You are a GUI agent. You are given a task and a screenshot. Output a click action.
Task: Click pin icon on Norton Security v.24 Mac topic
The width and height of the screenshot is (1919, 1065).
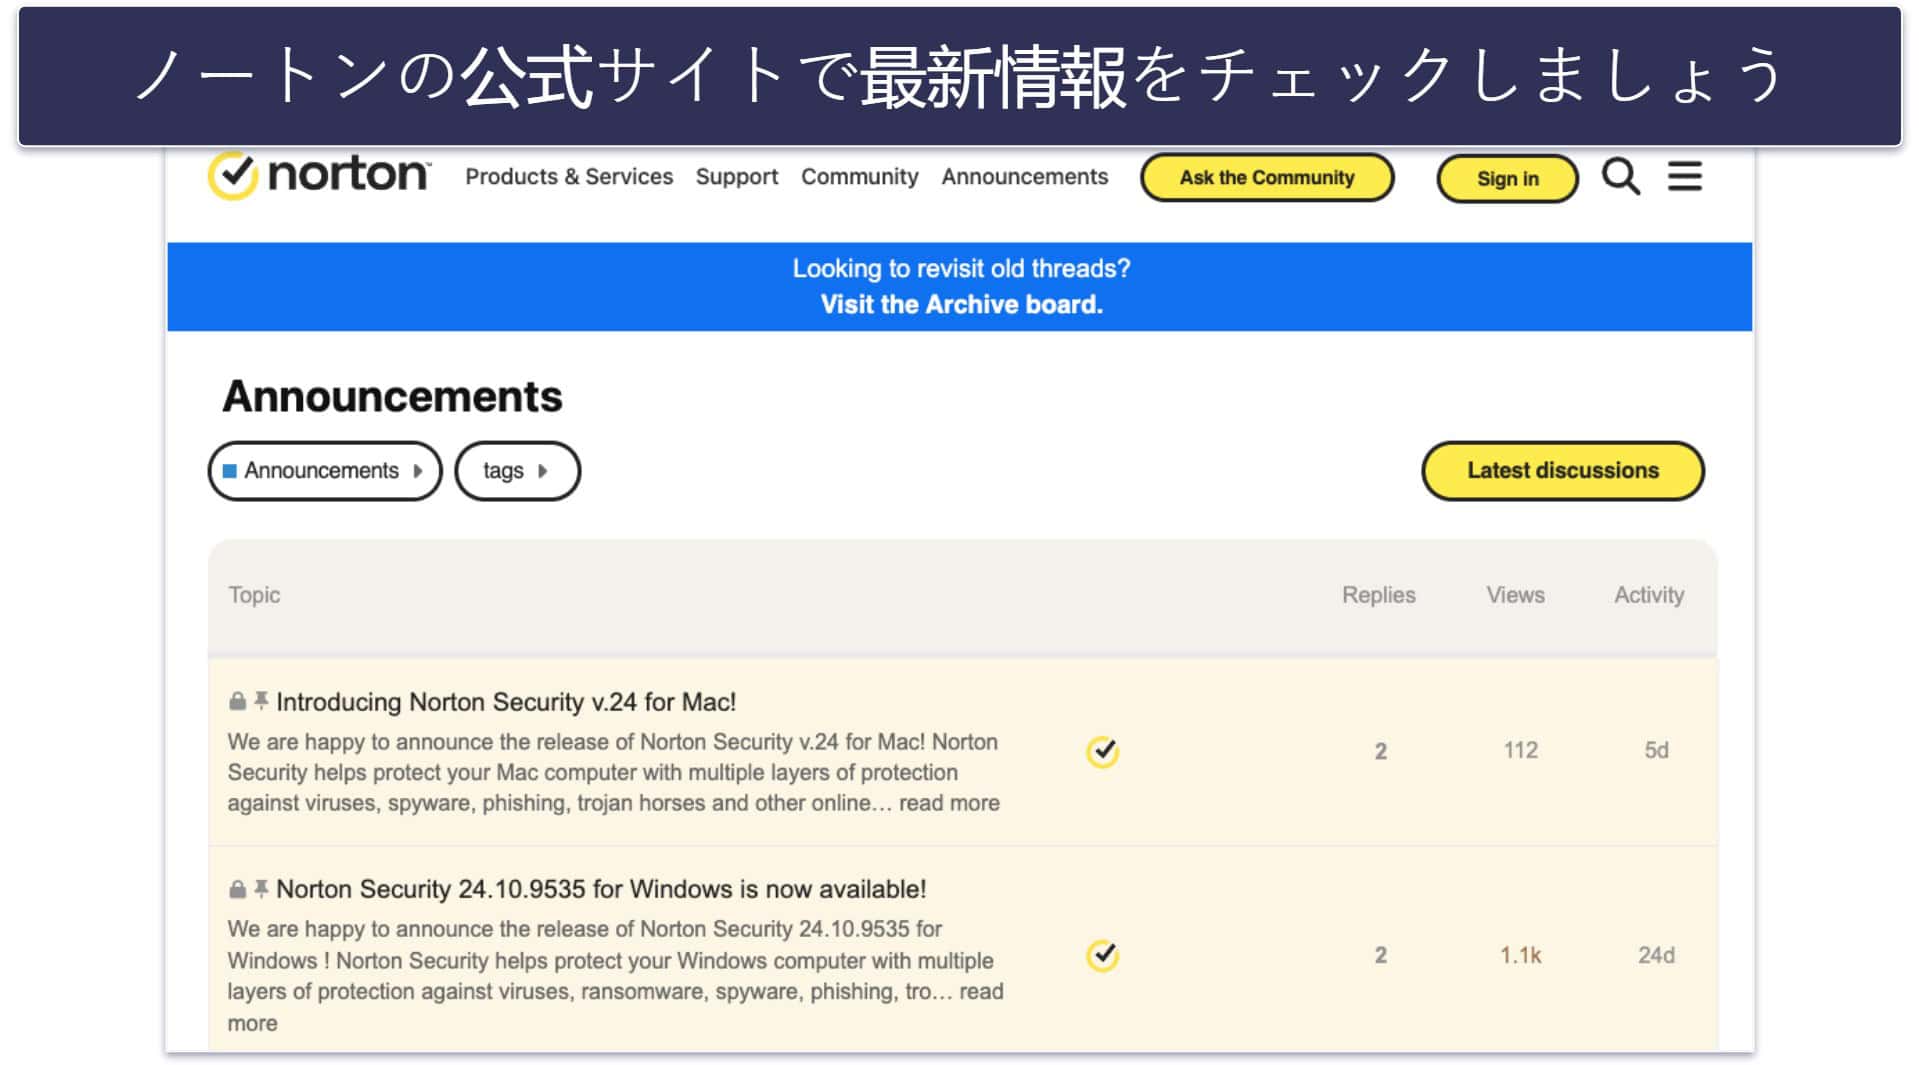click(x=261, y=701)
